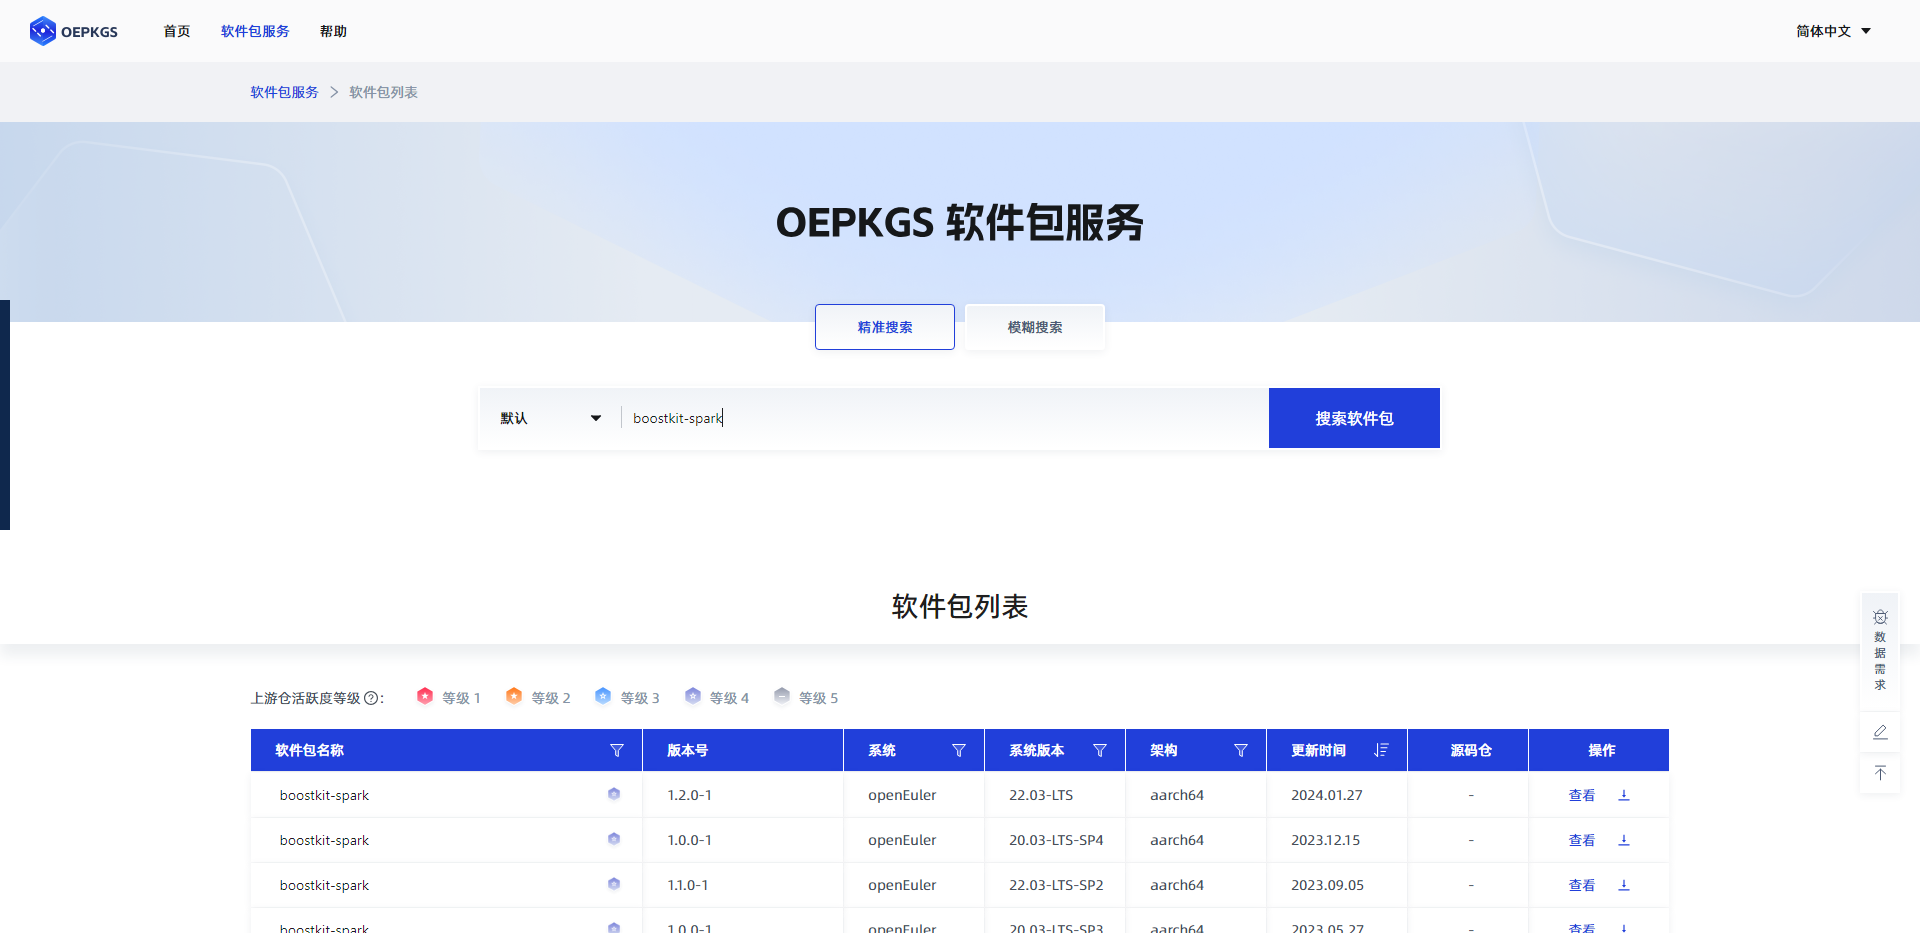Click the 等级 4 purple badge icon
This screenshot has width=1920, height=933.
pyautogui.click(x=693, y=696)
